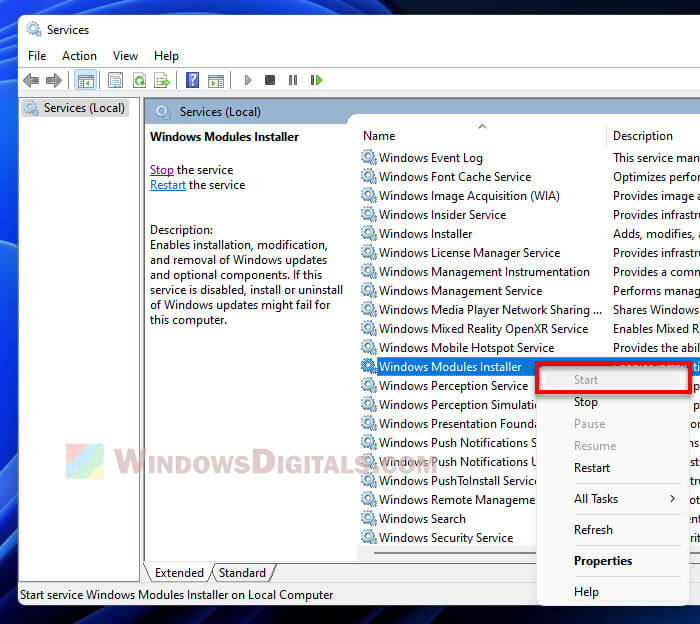700x624 pixels.
Task: Click the grayed Pause context menu item
Action: tap(612, 424)
